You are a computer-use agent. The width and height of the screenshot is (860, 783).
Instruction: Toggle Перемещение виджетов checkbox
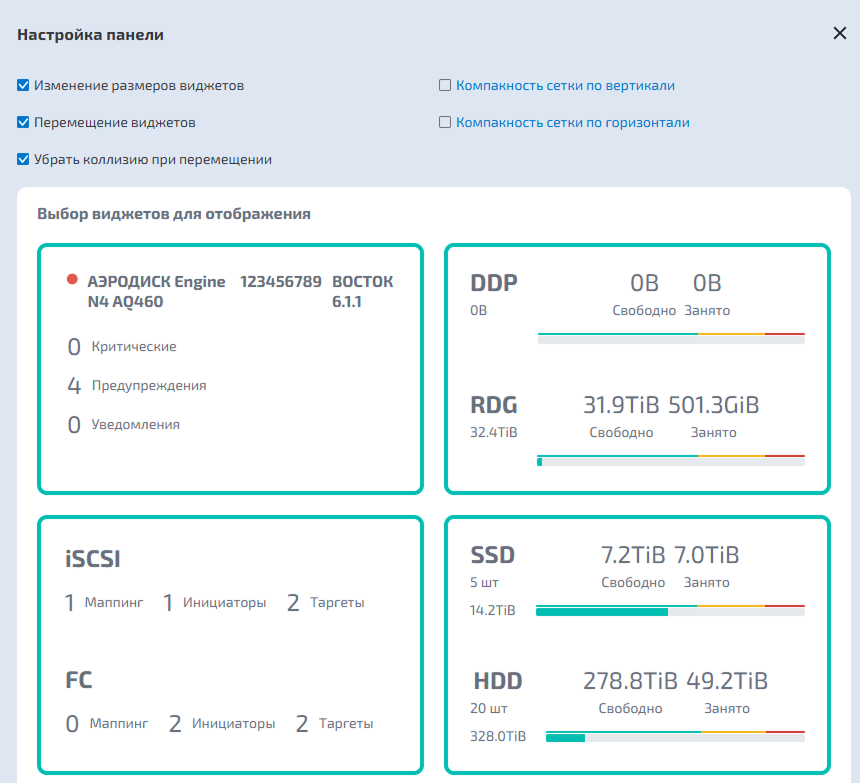click(23, 122)
